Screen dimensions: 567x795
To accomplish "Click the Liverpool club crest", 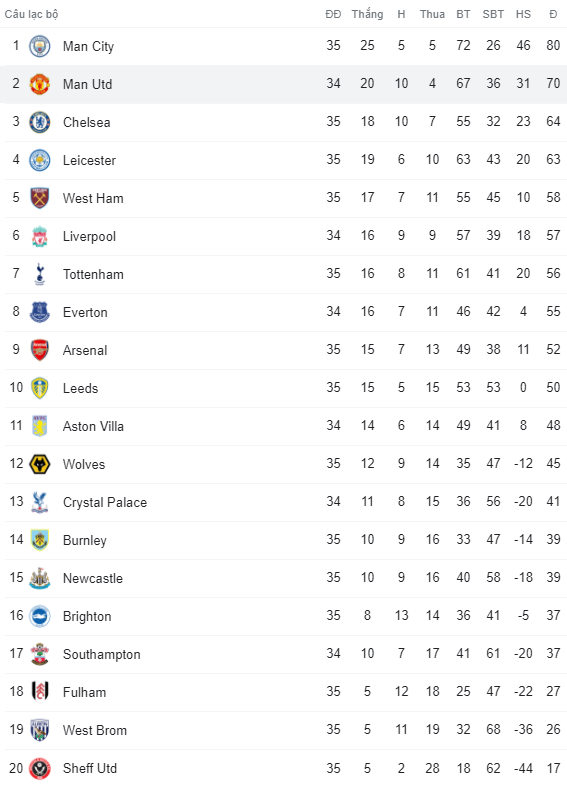I will 40,236.
